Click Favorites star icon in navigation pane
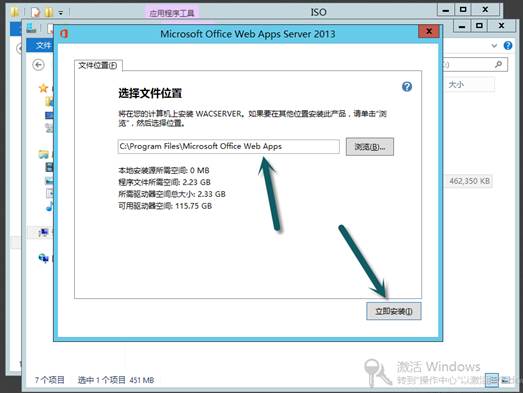Image resolution: width=523 pixels, height=393 pixels. point(43,88)
